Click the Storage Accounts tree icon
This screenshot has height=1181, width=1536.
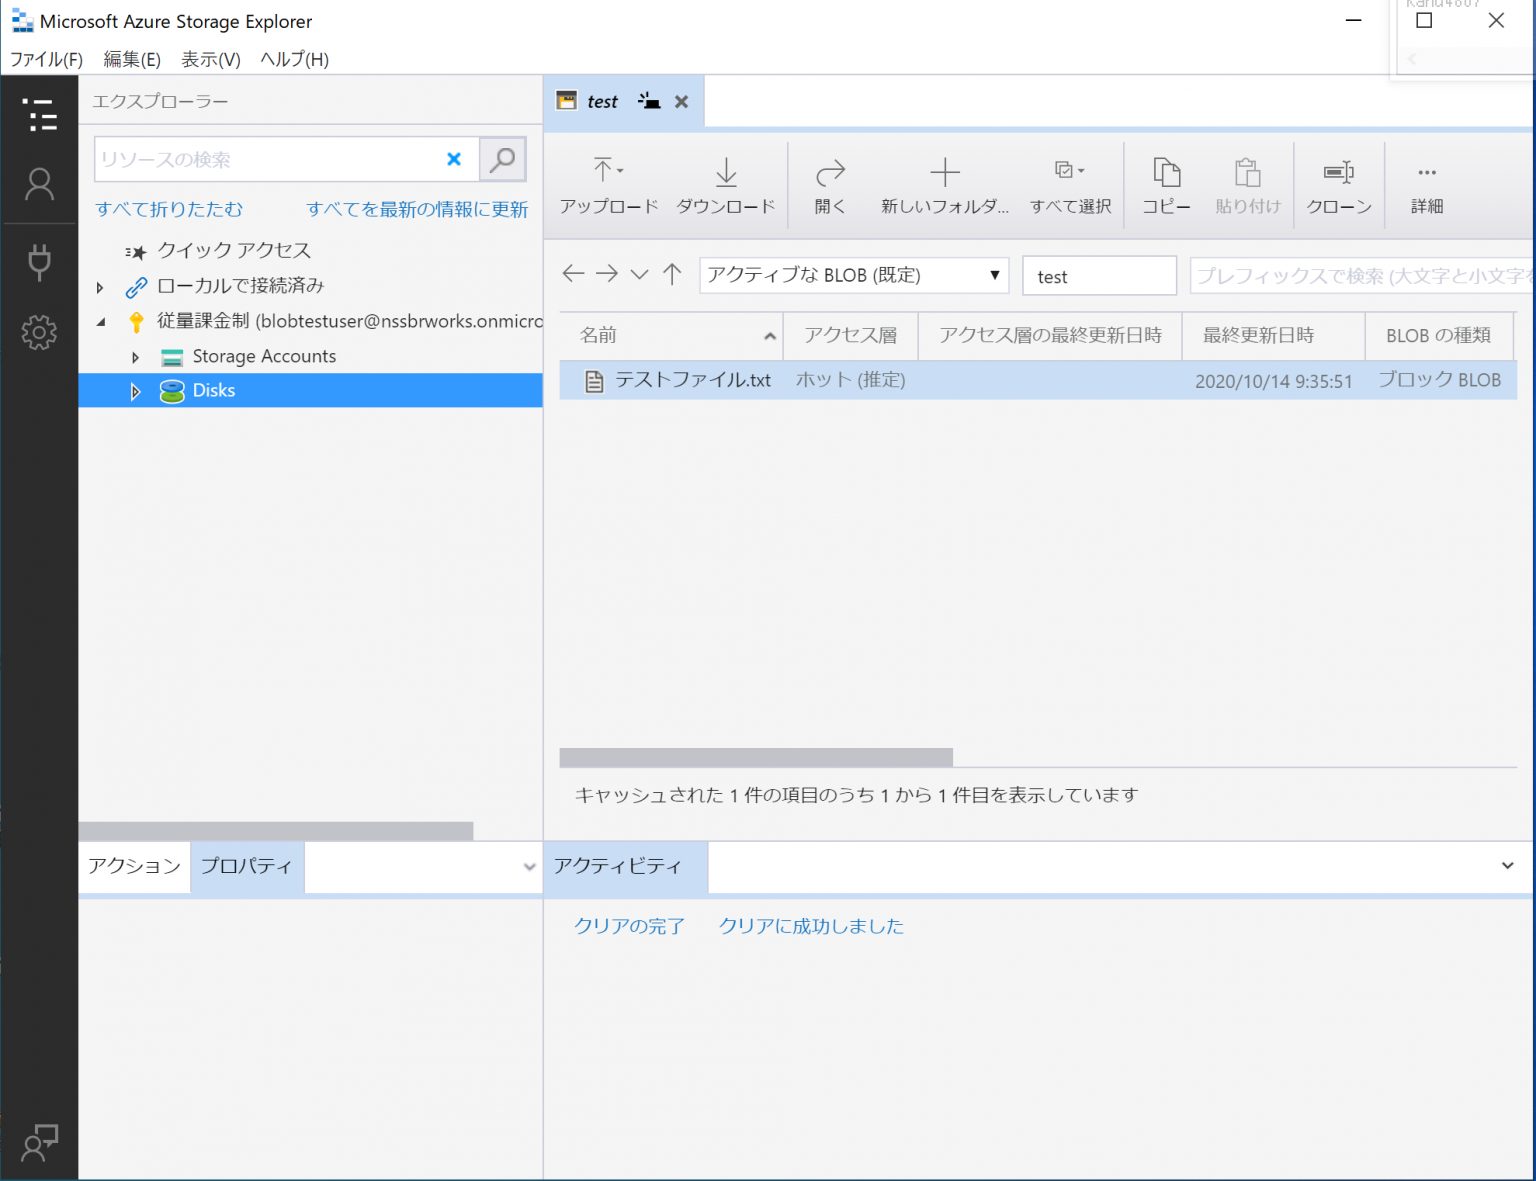coord(172,357)
